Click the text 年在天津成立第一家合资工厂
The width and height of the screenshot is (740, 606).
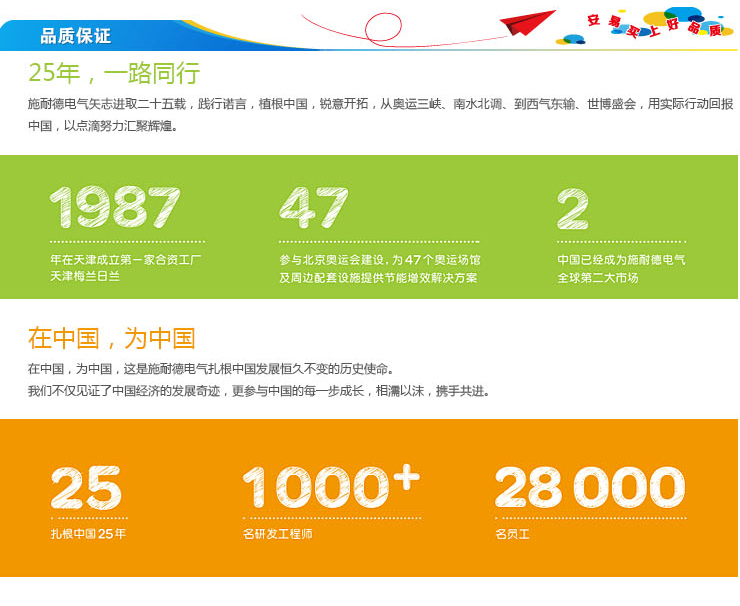[x=126, y=260]
